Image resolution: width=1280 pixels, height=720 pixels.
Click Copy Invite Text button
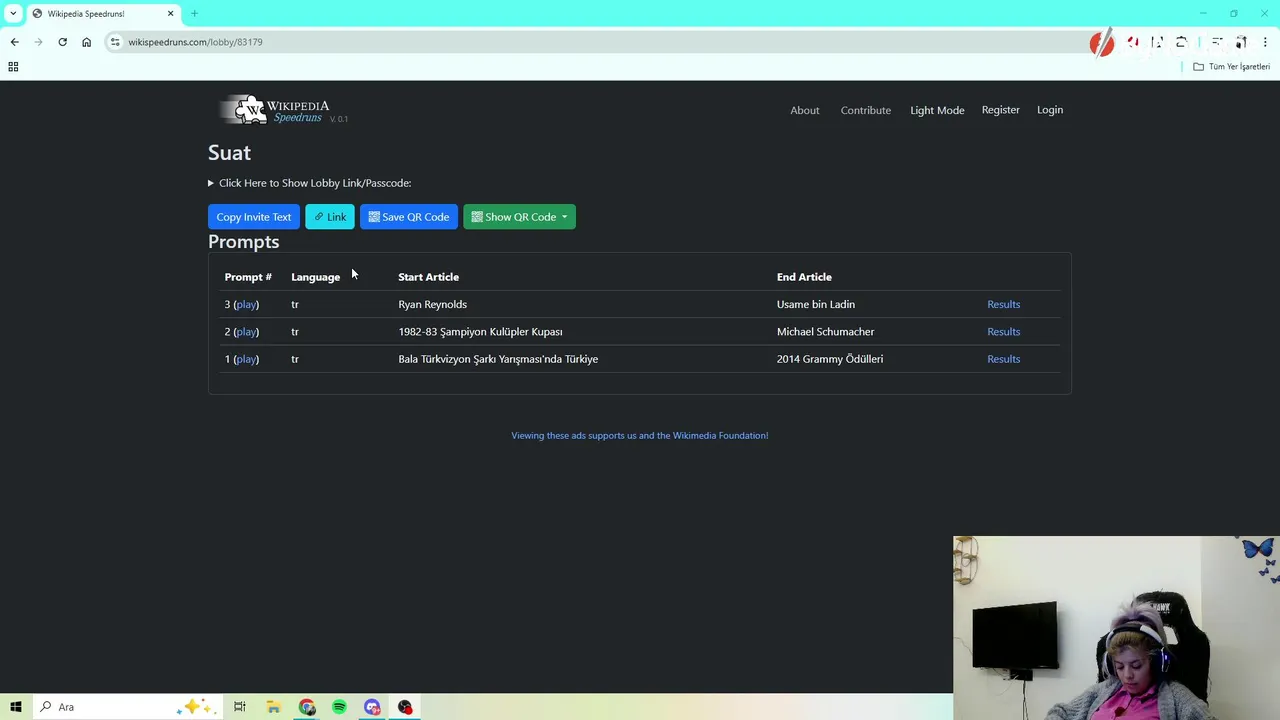tap(254, 217)
